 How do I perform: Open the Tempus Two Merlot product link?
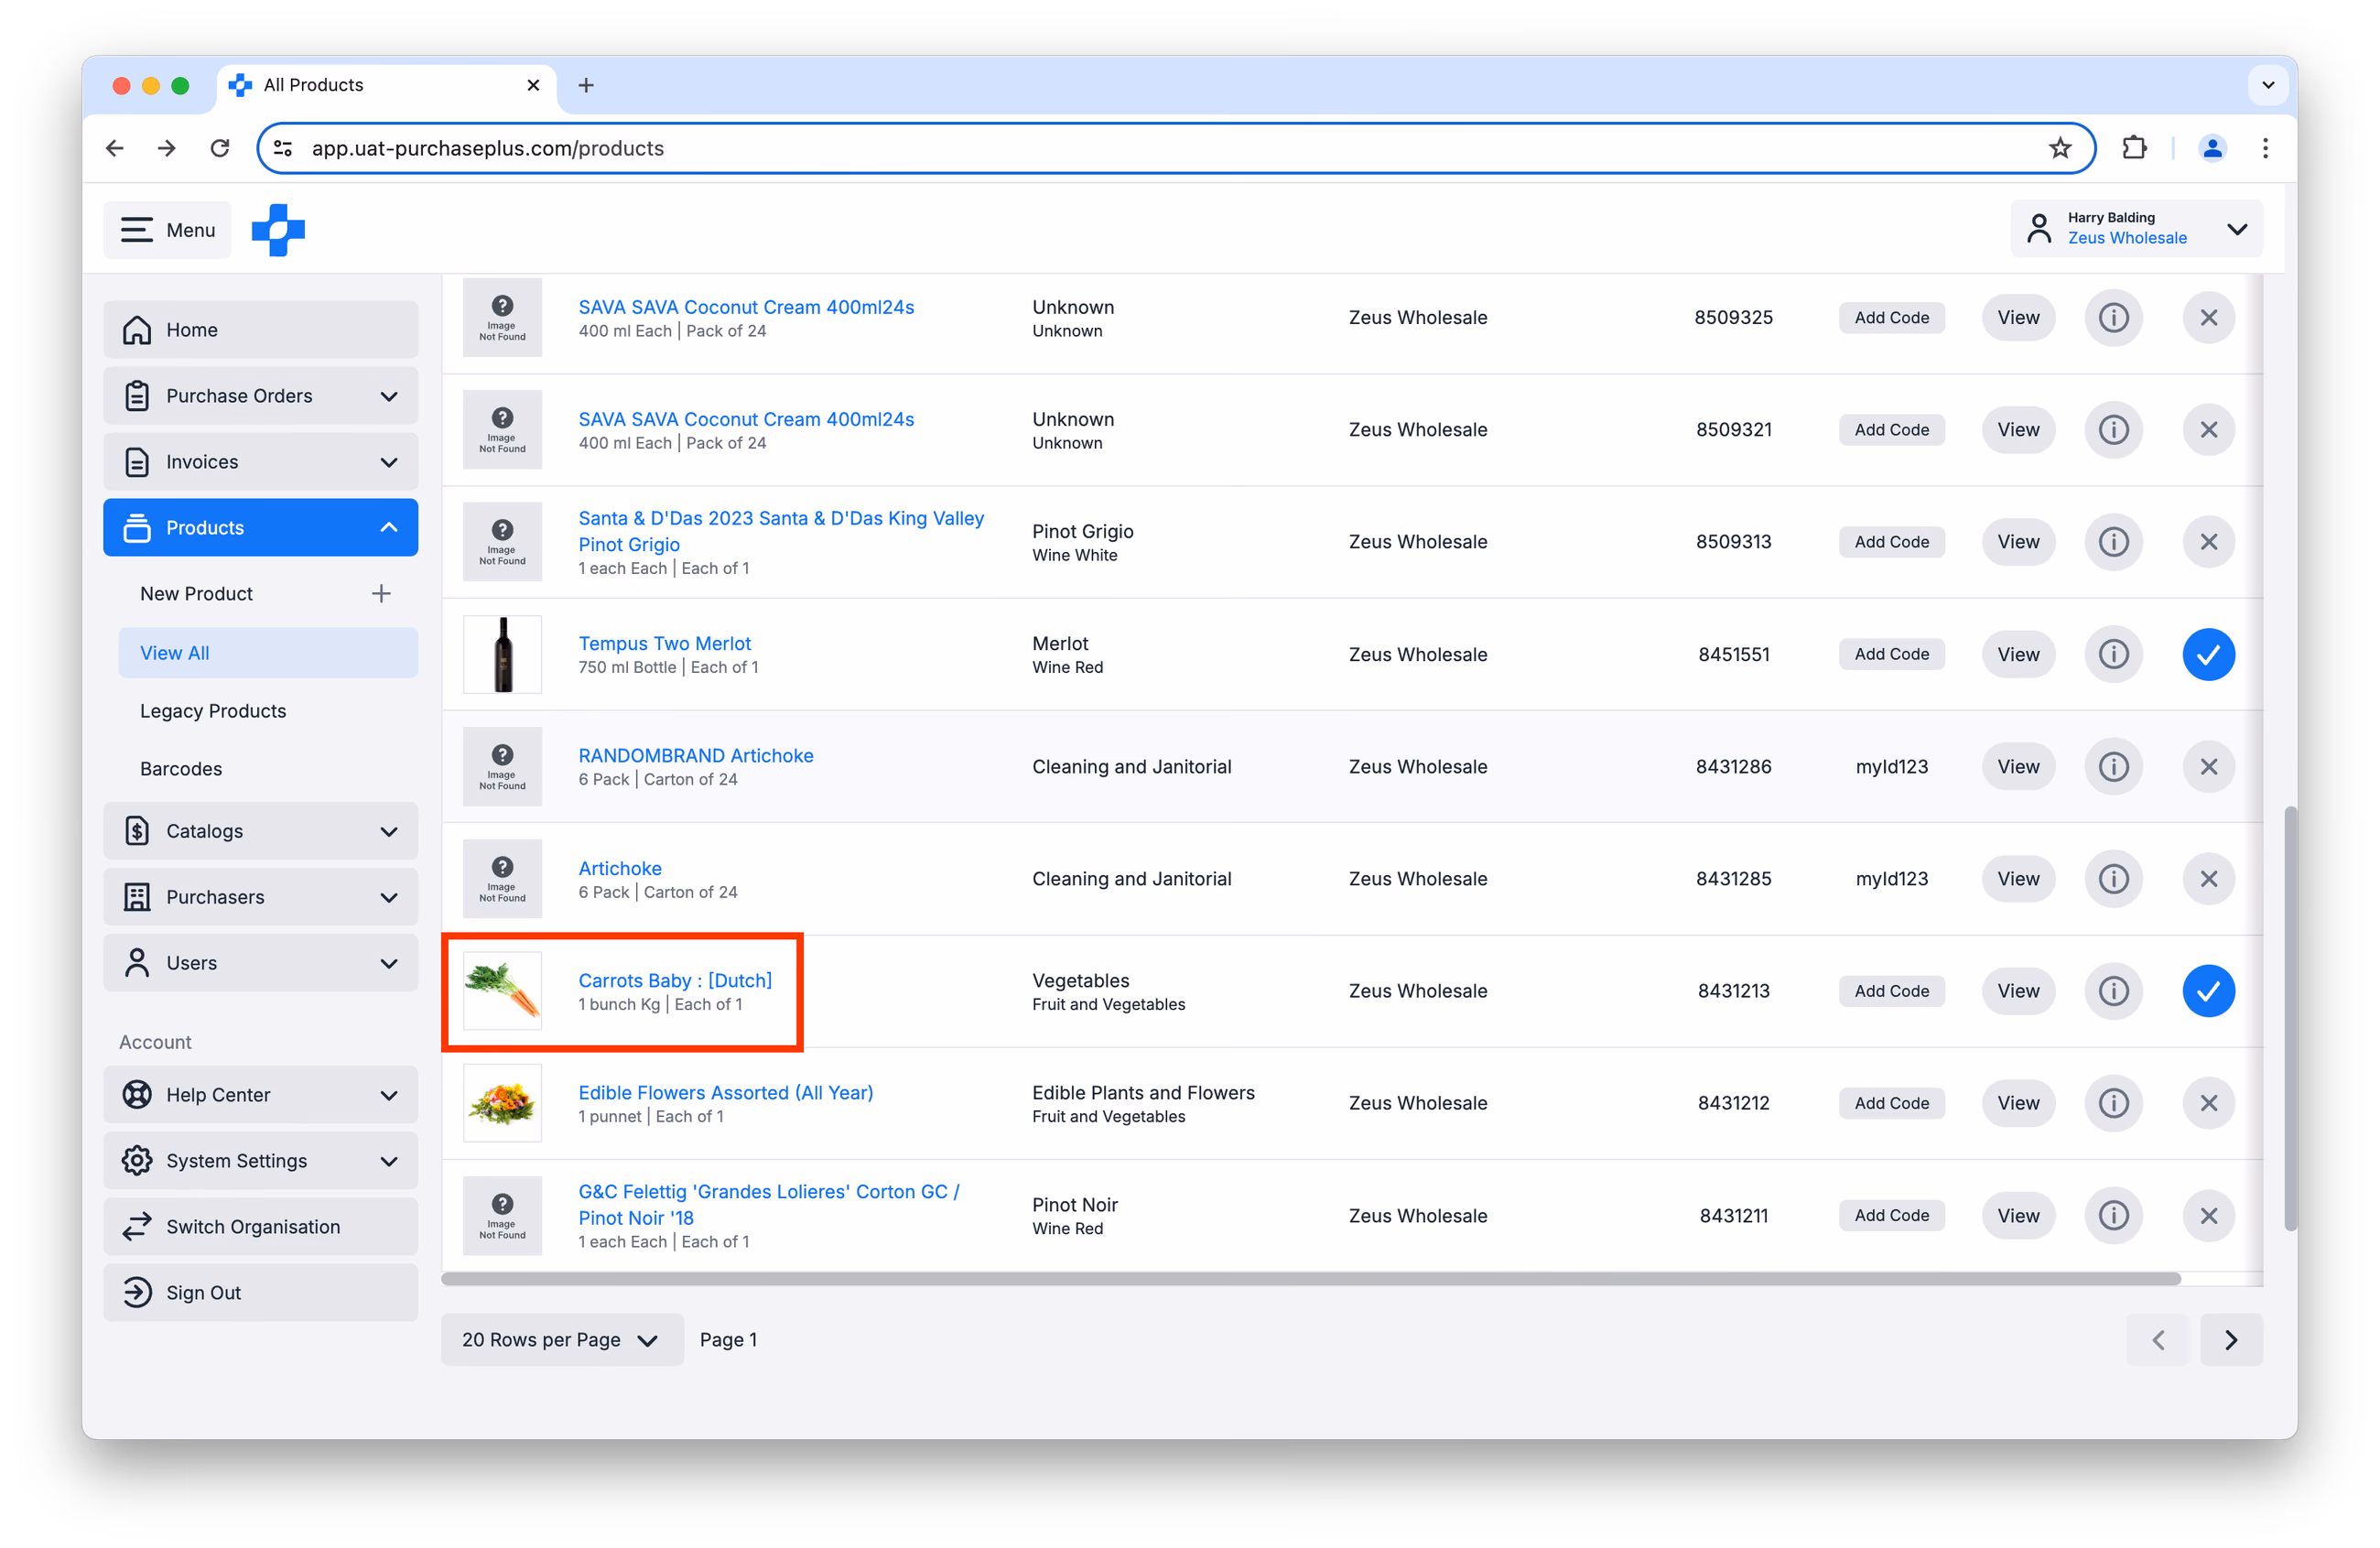(x=664, y=643)
